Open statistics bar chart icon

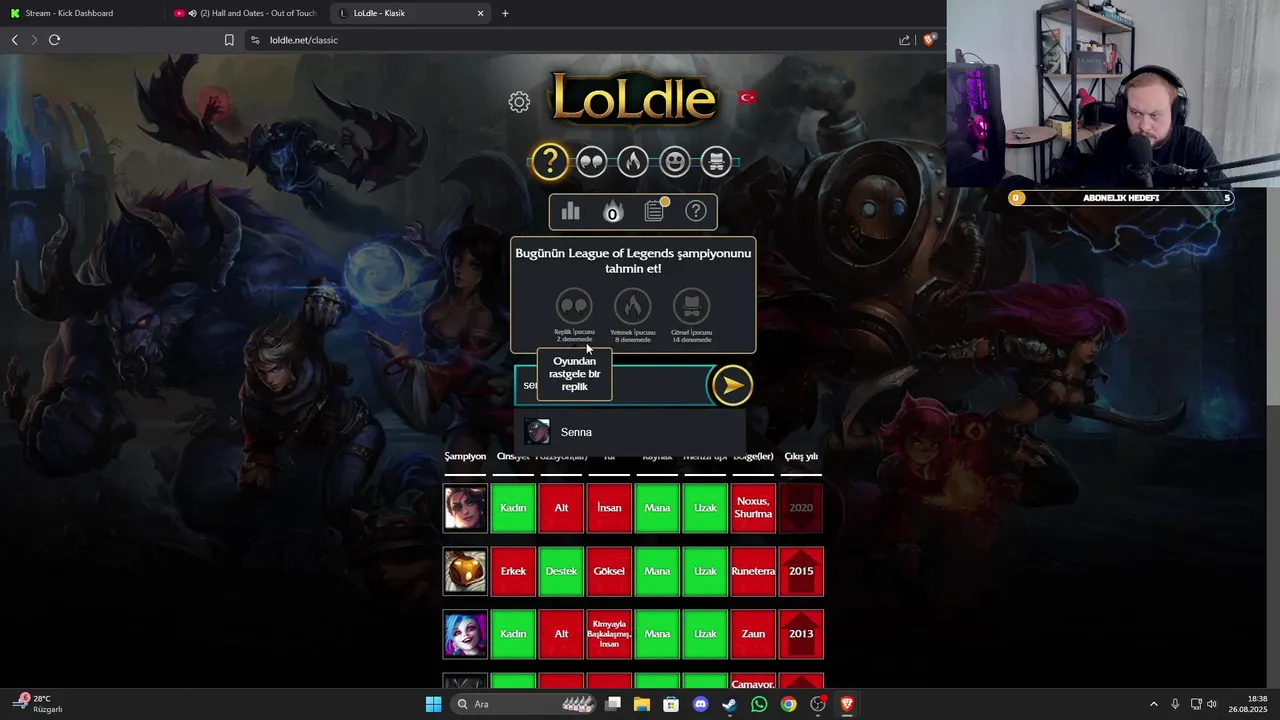(571, 211)
